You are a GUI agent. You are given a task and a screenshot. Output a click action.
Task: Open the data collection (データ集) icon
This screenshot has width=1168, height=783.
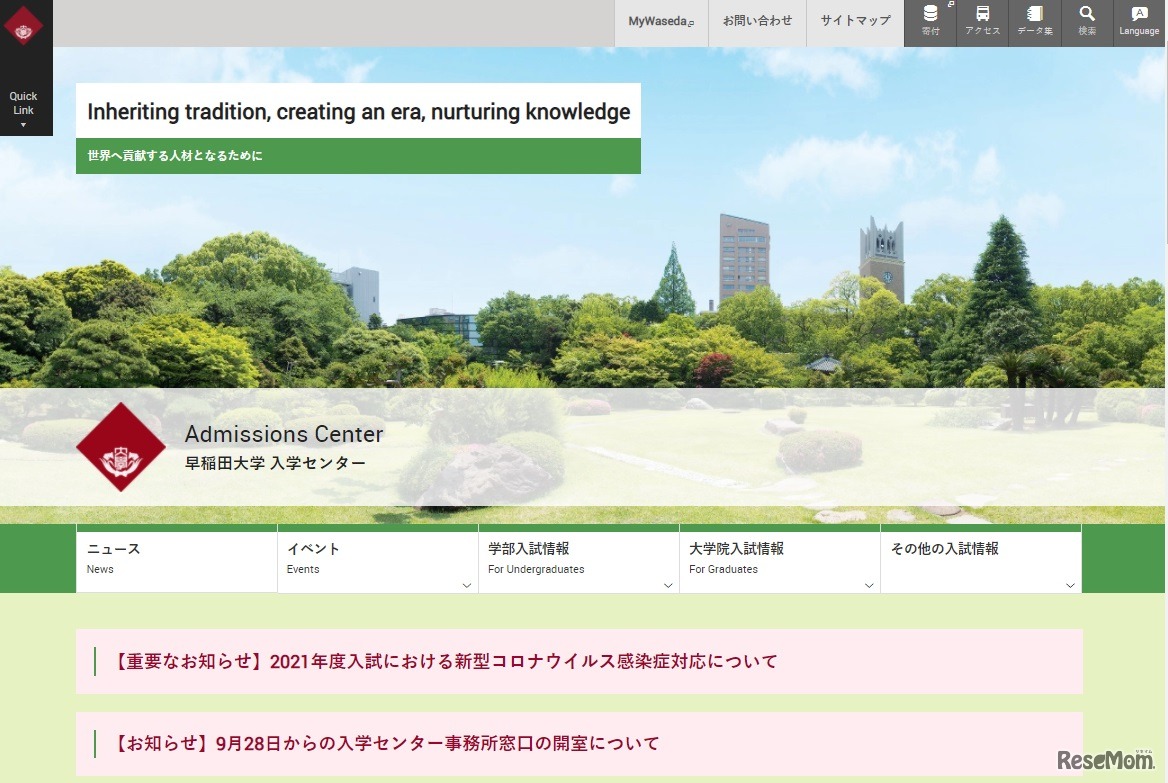pos(1035,22)
